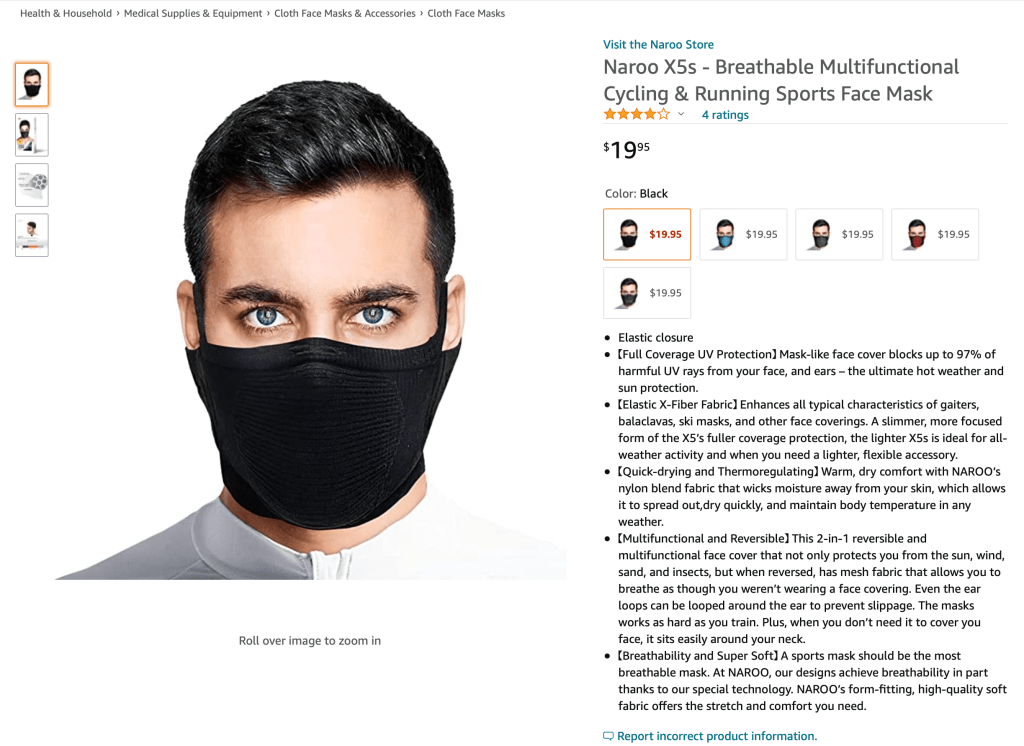This screenshot has width=1024, height=746.
Task: Select the red mask color option
Action: (935, 234)
